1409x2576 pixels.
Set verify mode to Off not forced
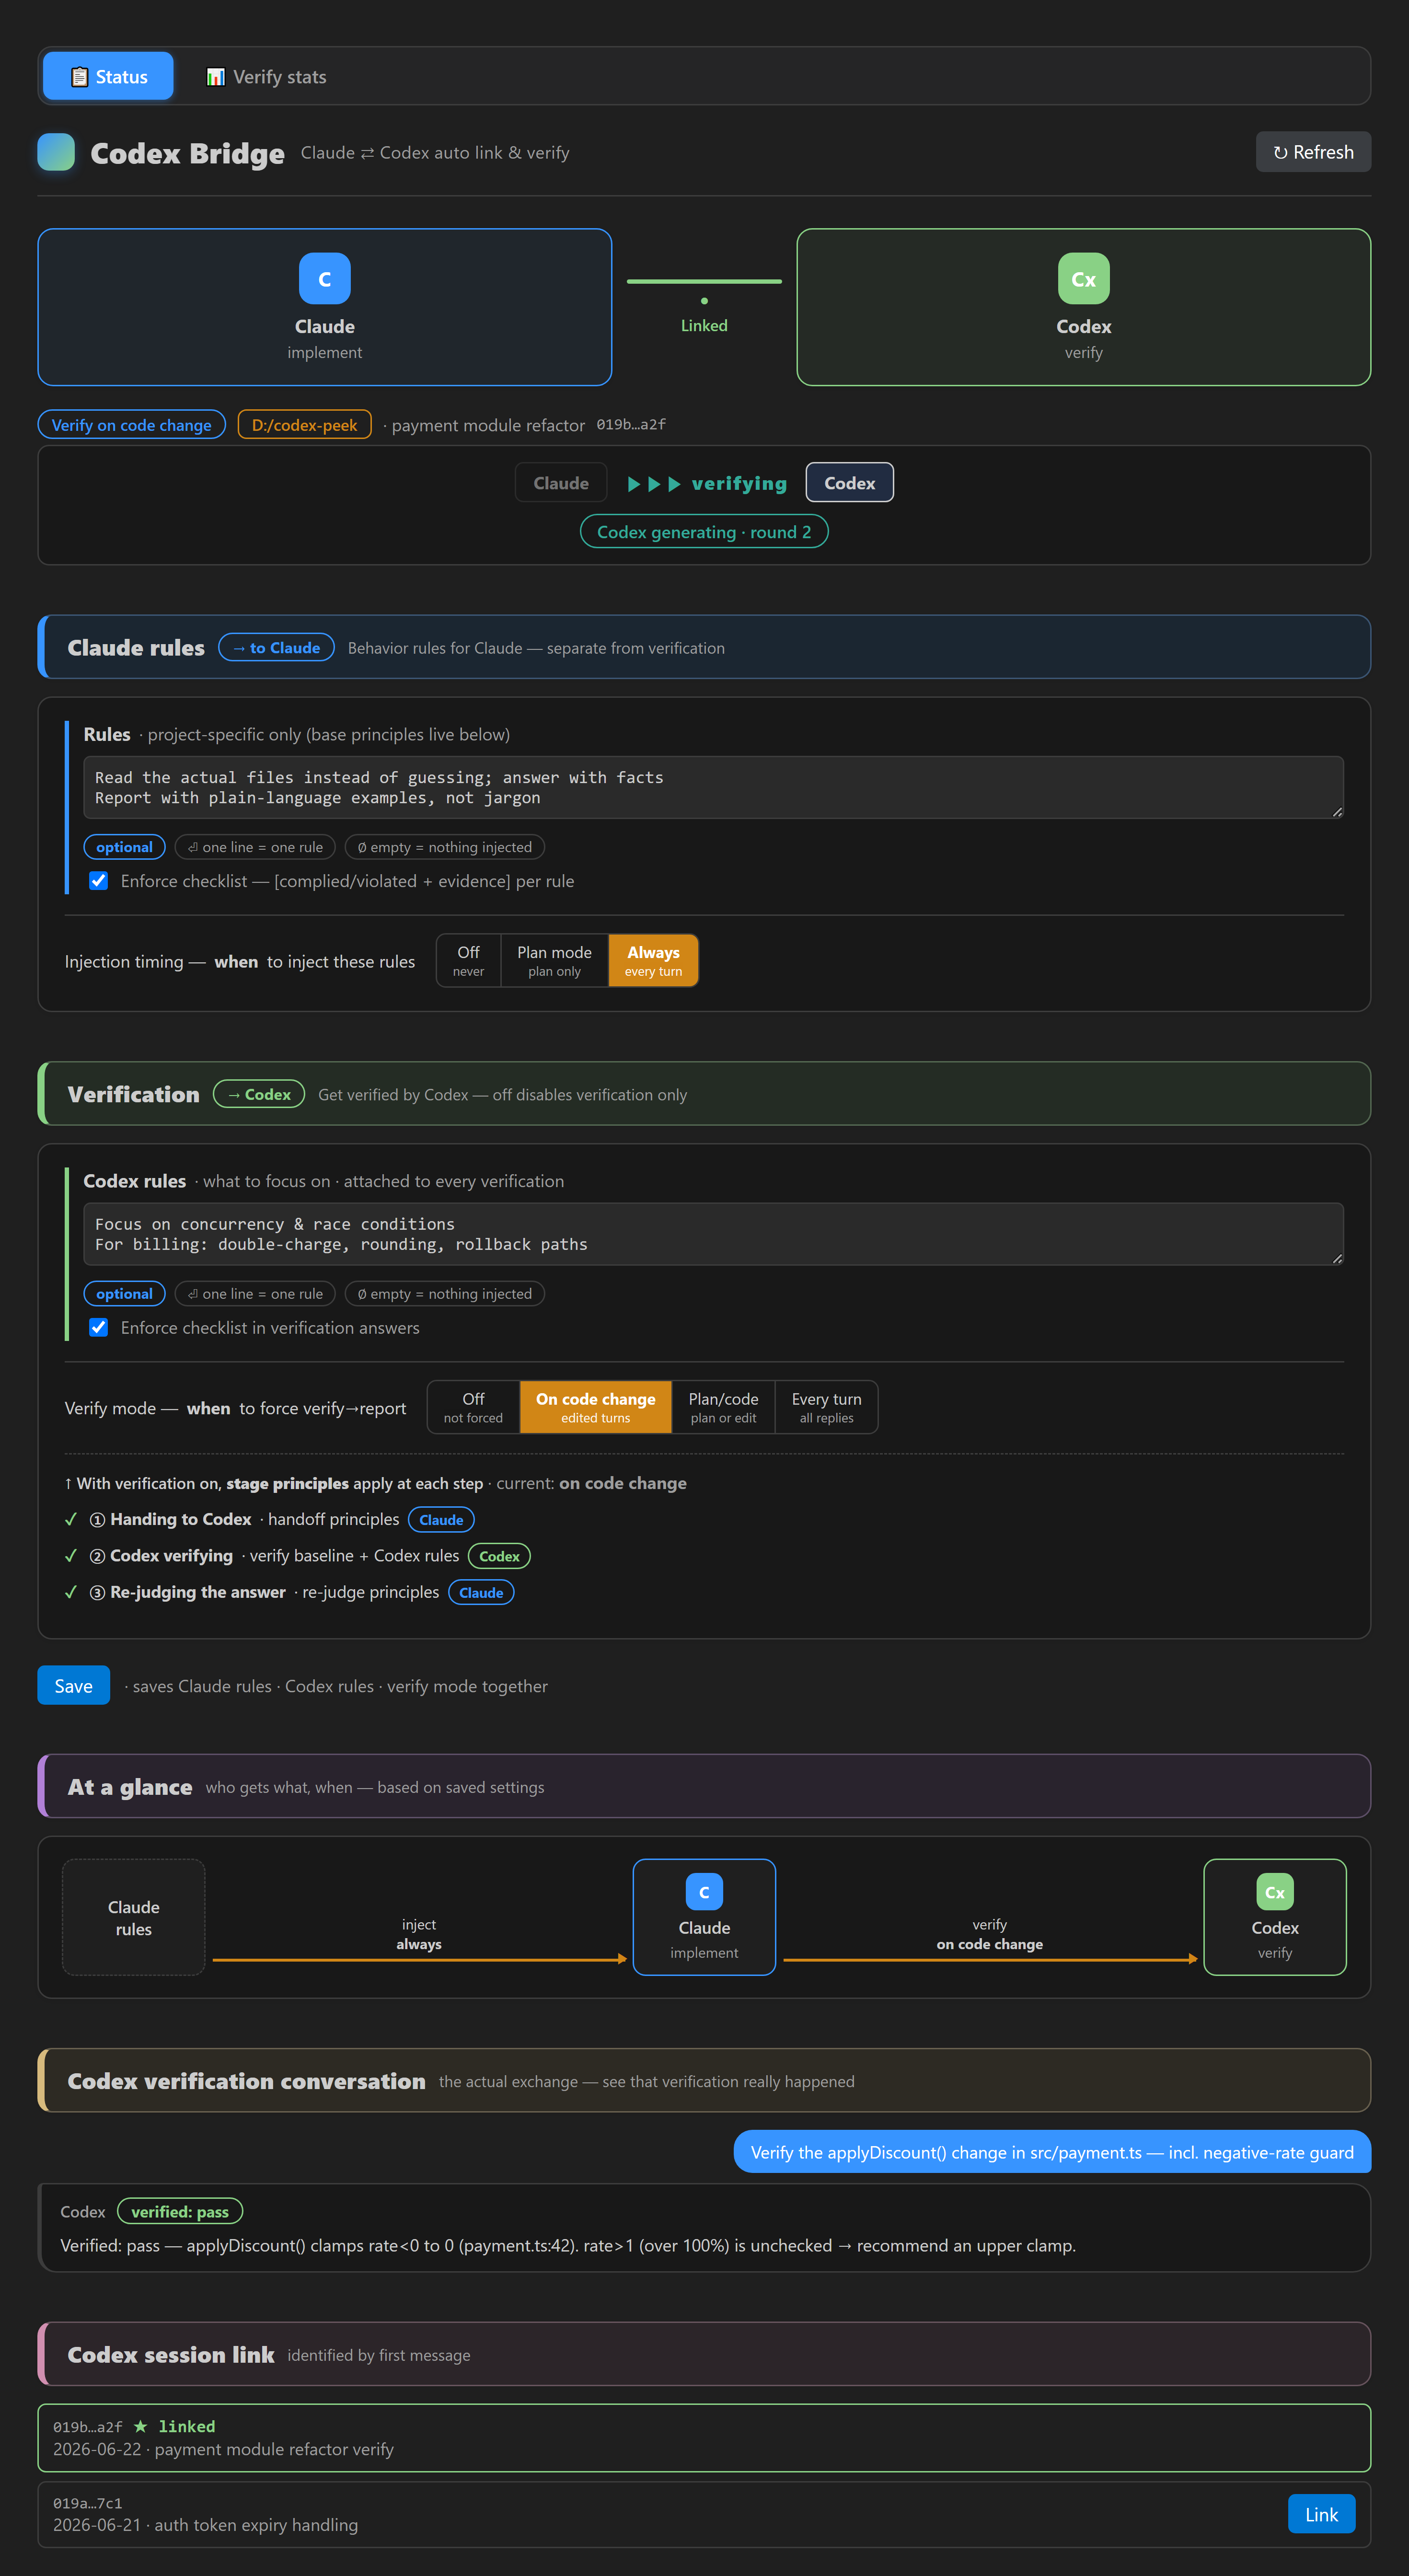(x=473, y=1408)
